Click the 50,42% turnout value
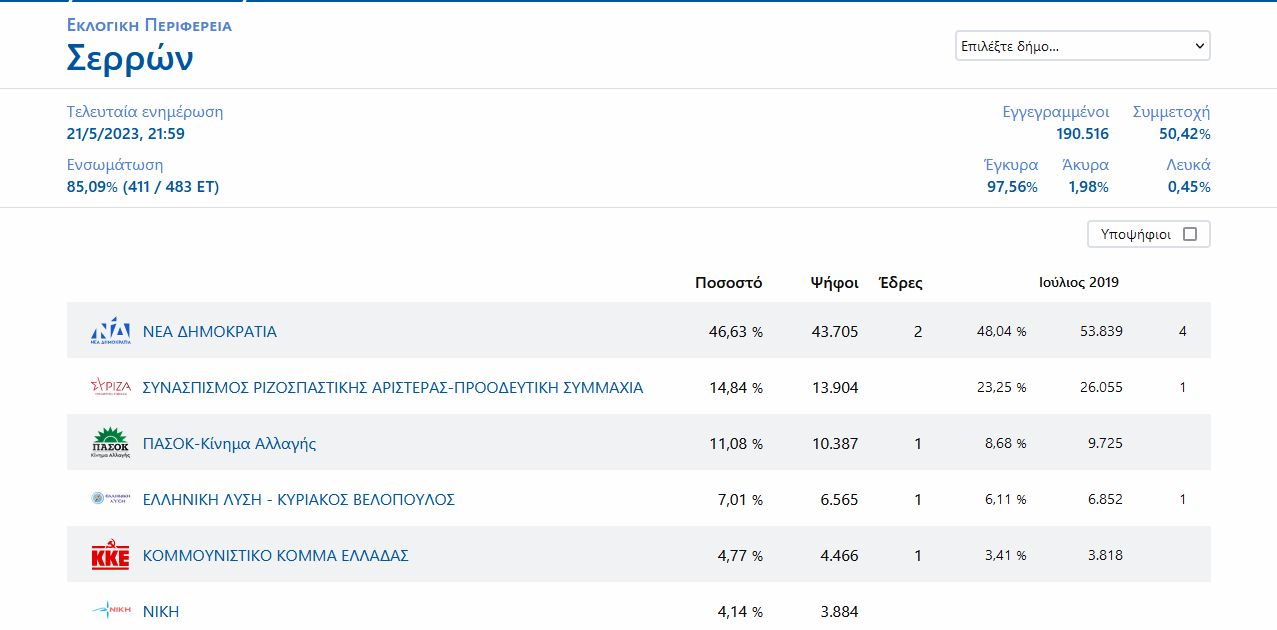The height and width of the screenshot is (630, 1277). coord(1185,134)
